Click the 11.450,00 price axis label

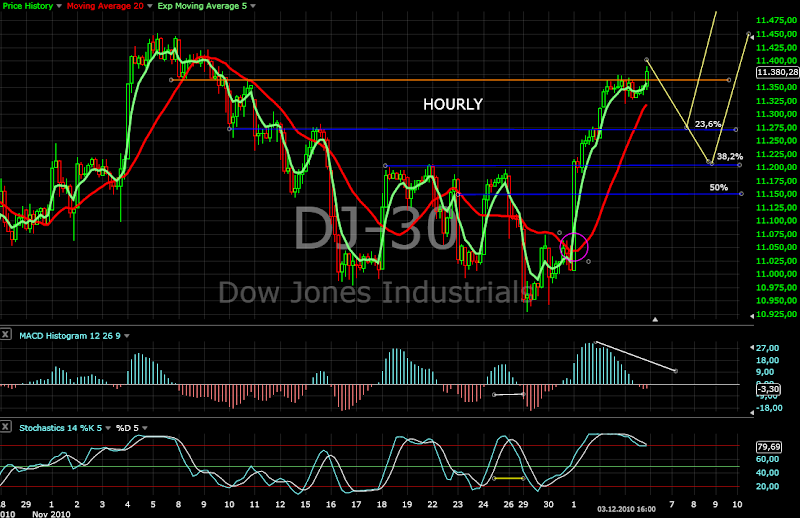tap(777, 34)
